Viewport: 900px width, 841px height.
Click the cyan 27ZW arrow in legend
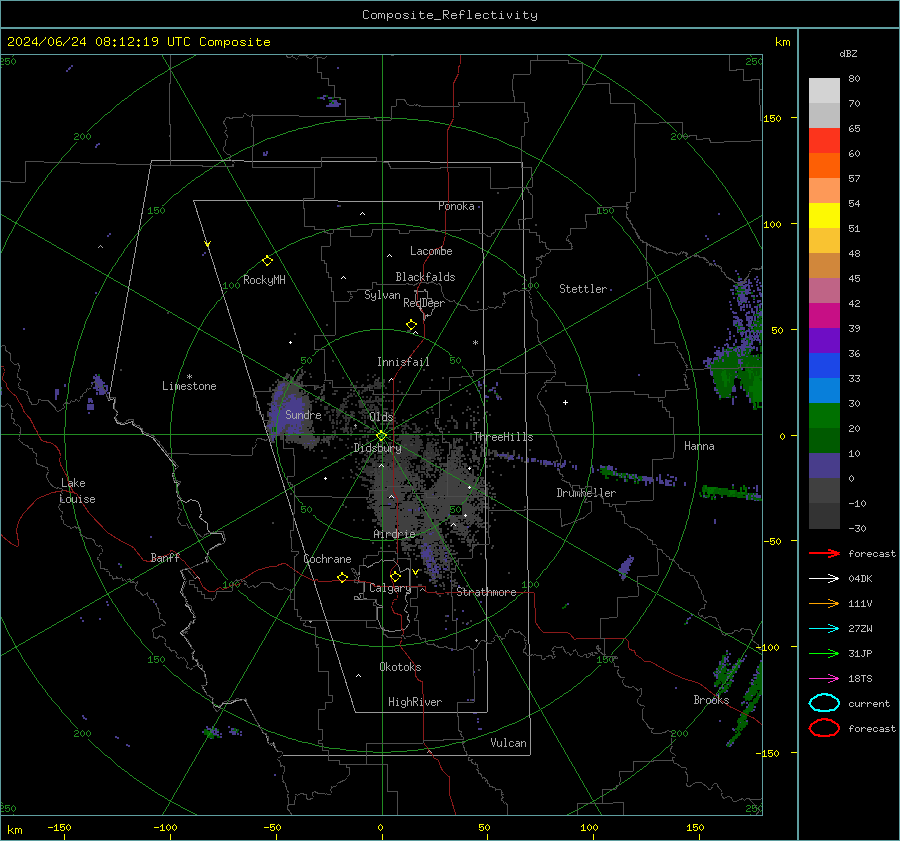824,629
